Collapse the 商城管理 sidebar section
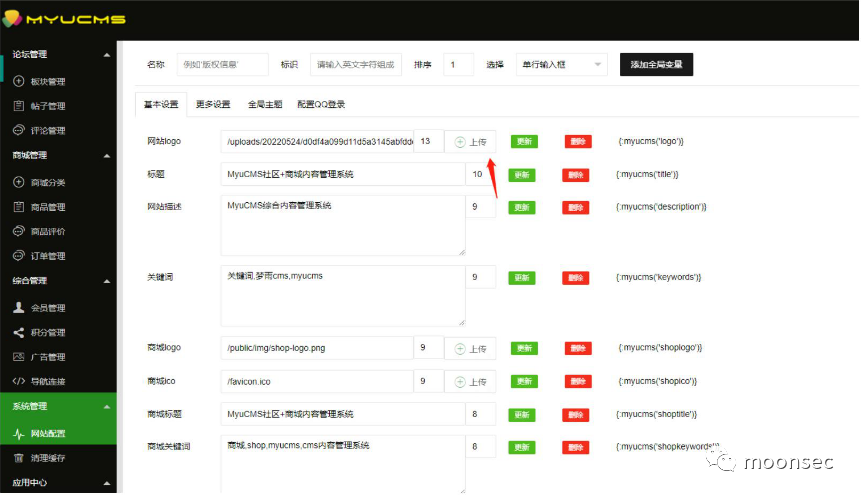Image resolution: width=861 pixels, height=496 pixels. tap(107, 156)
